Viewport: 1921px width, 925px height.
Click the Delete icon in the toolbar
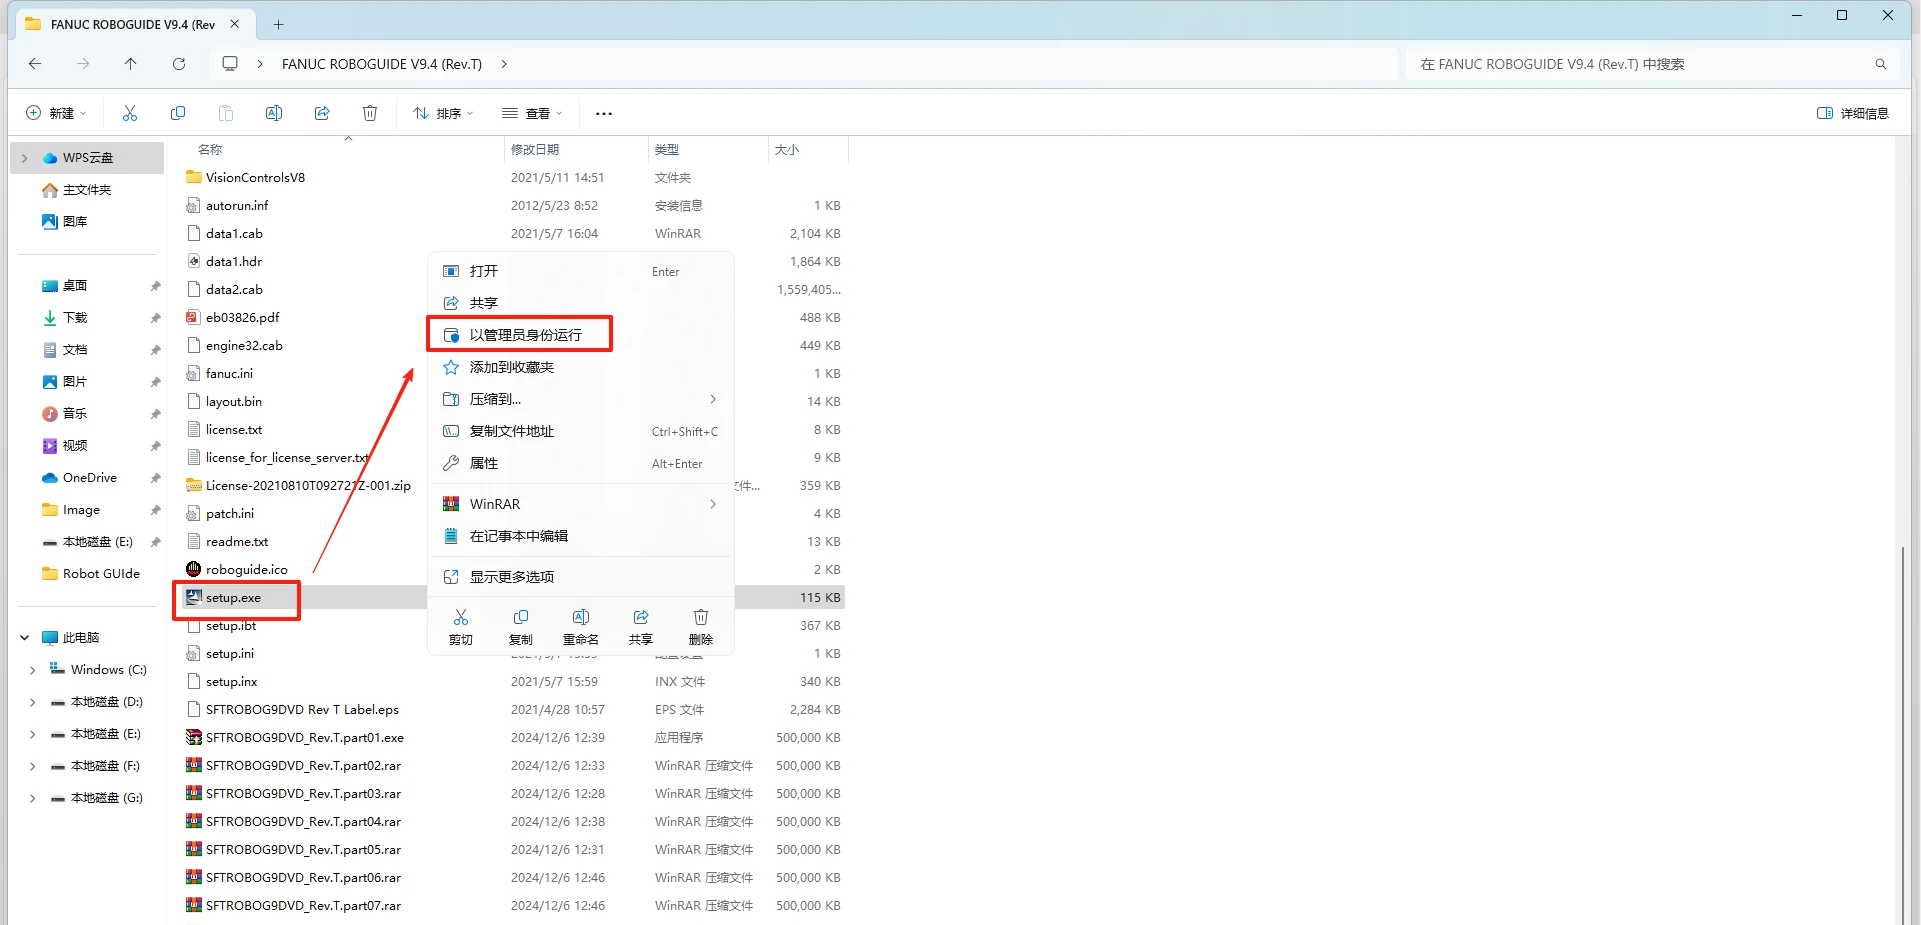pos(370,112)
